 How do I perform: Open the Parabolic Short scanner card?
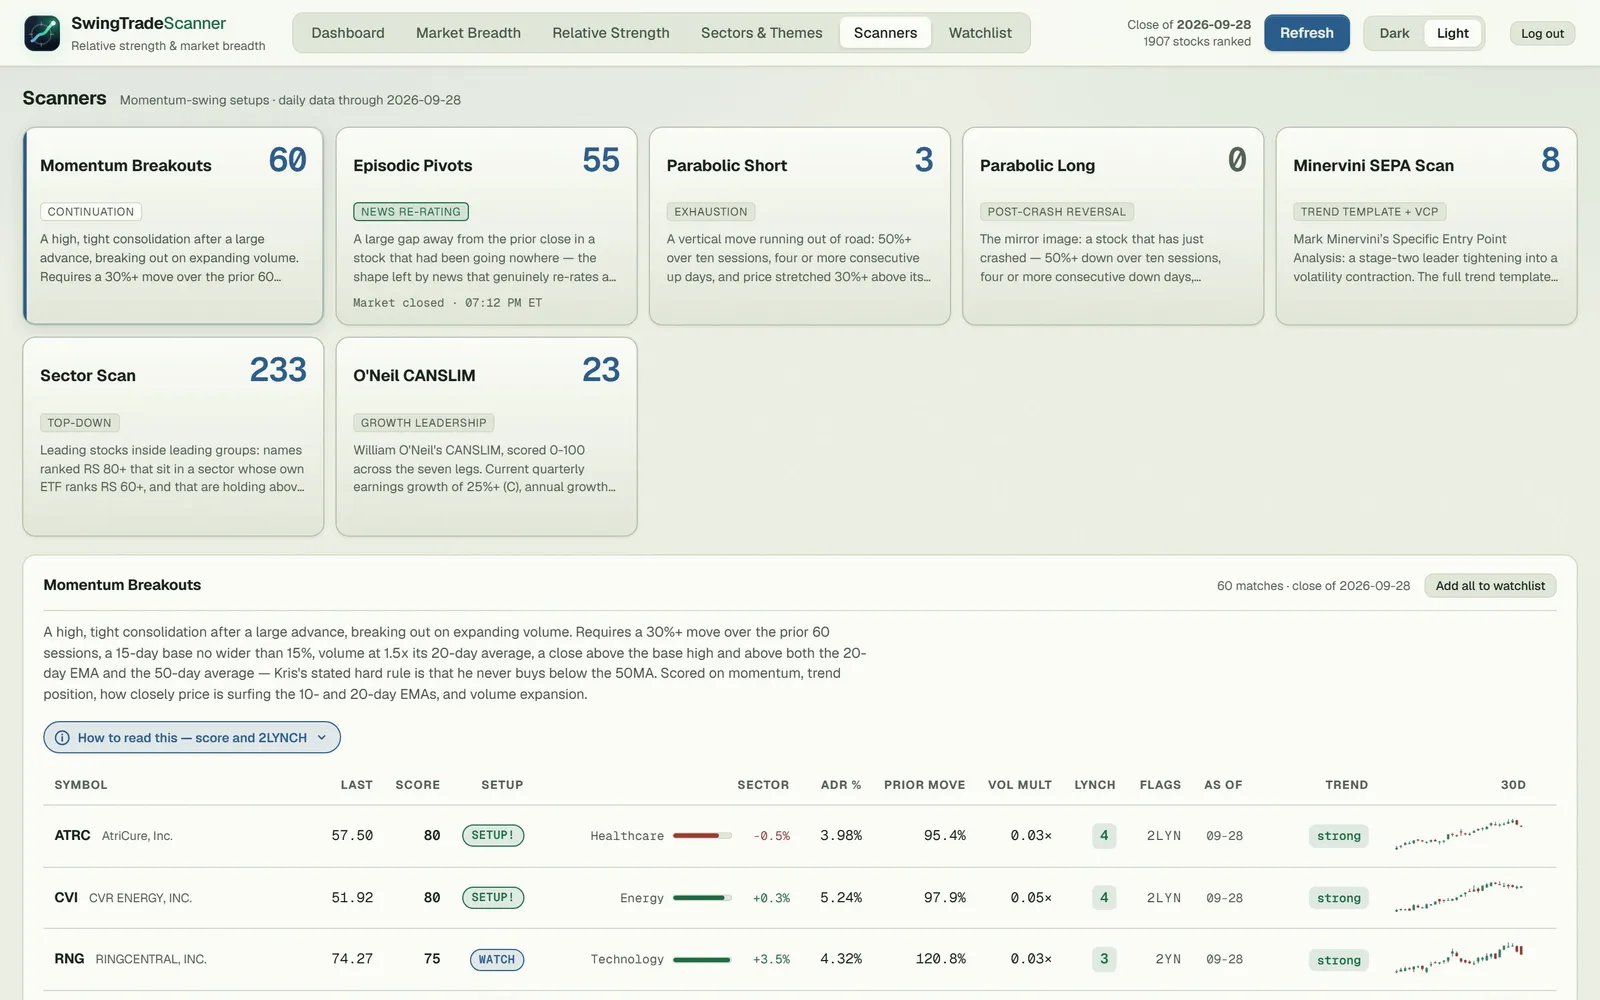800,226
